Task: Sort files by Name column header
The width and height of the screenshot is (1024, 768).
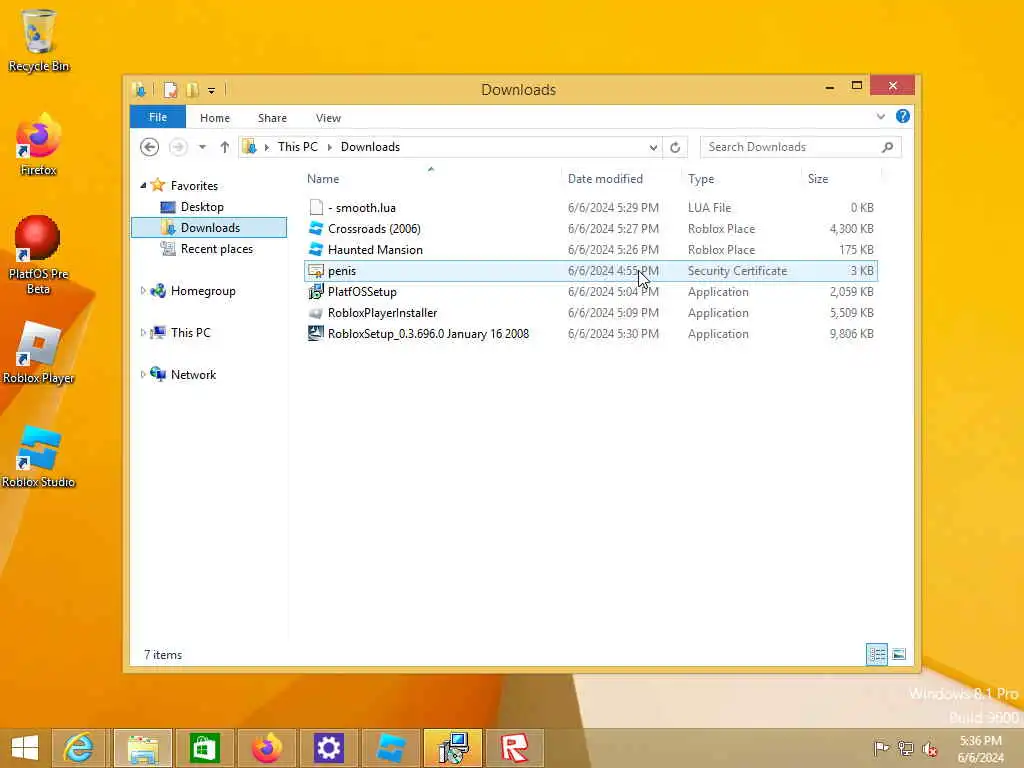Action: click(431, 178)
